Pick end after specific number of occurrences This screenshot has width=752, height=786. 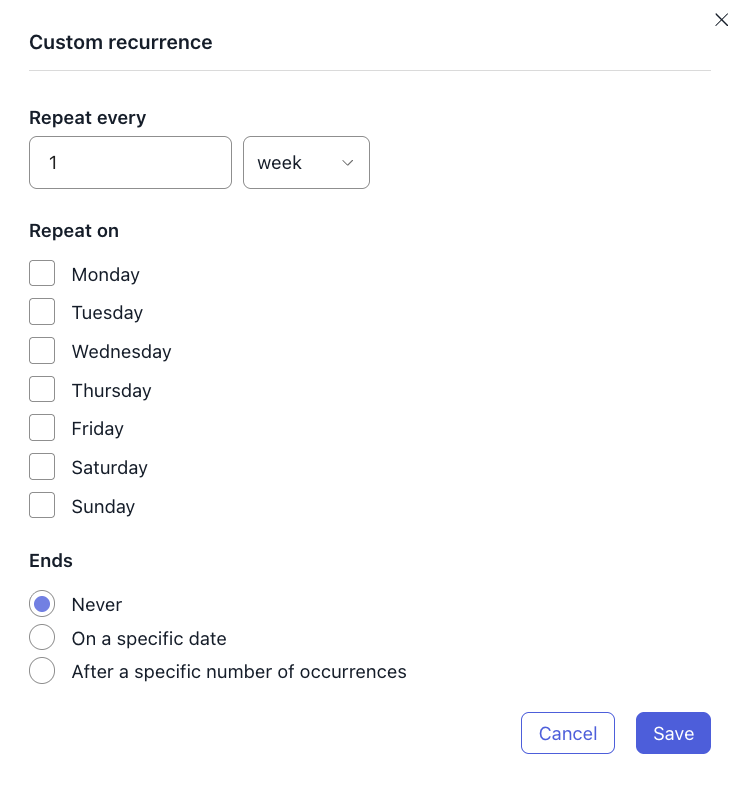[x=42, y=671]
